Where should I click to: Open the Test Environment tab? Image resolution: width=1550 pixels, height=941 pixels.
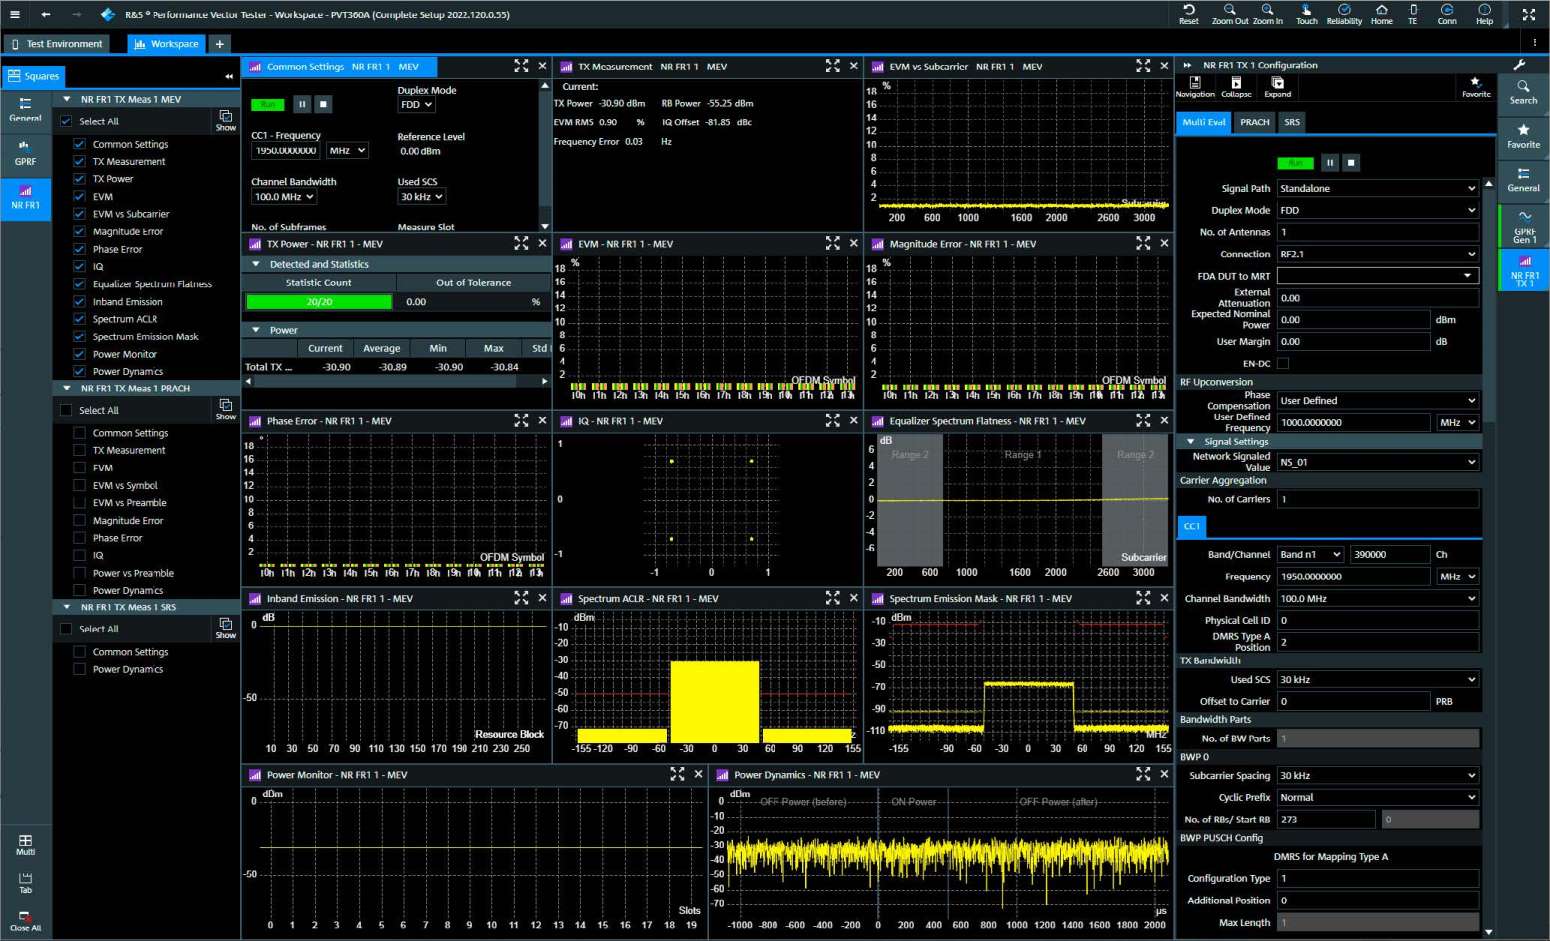pos(57,44)
